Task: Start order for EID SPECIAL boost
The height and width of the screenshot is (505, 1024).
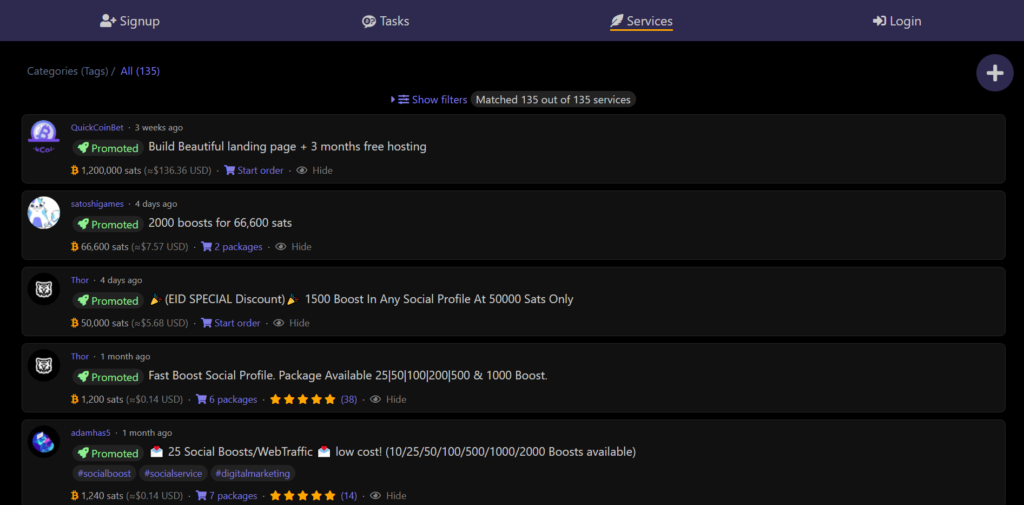Action: point(231,323)
